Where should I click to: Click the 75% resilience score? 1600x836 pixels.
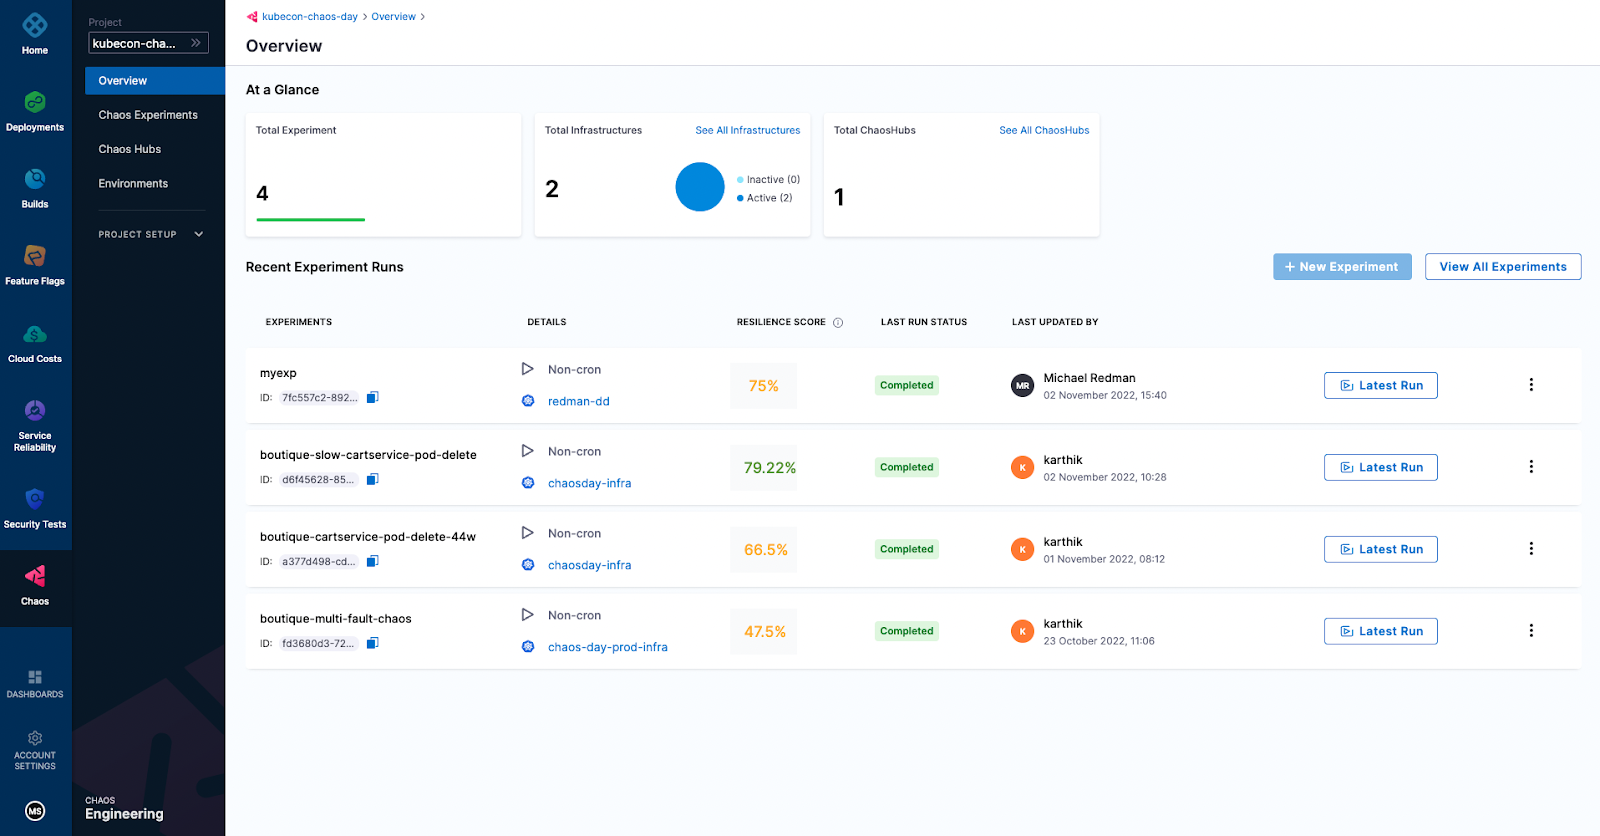click(x=764, y=386)
